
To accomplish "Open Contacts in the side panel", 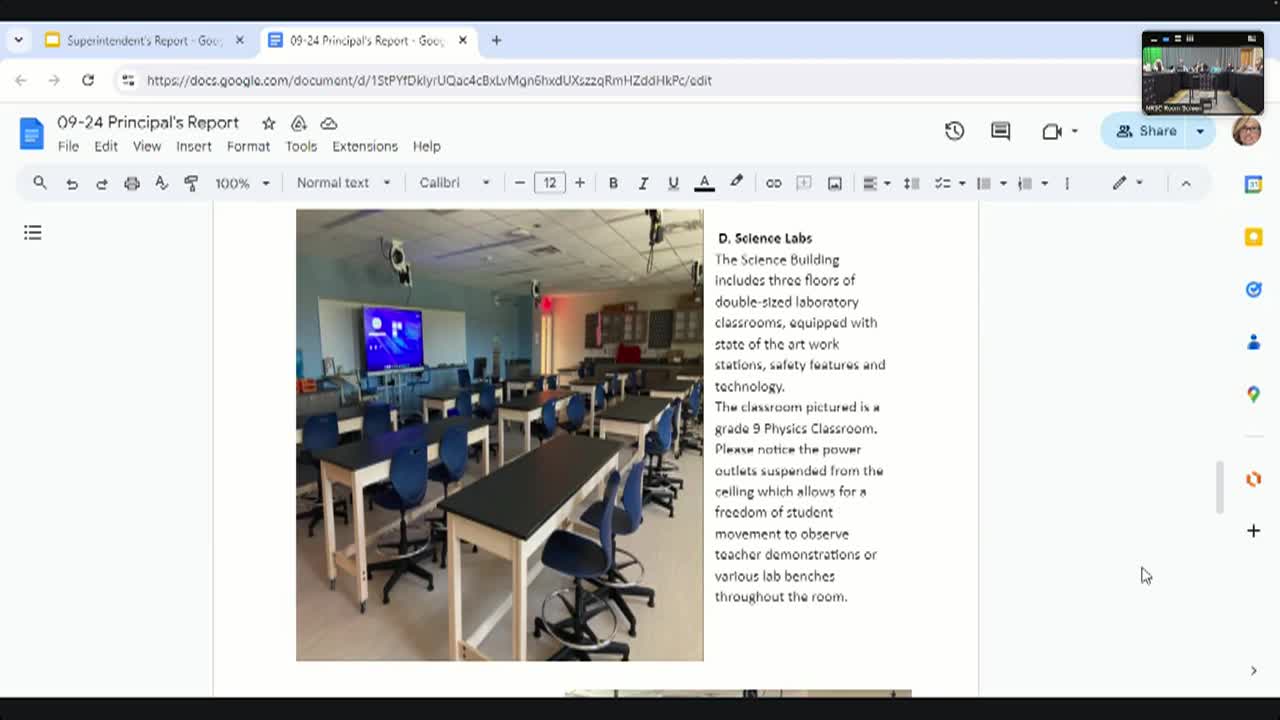I will point(1253,342).
